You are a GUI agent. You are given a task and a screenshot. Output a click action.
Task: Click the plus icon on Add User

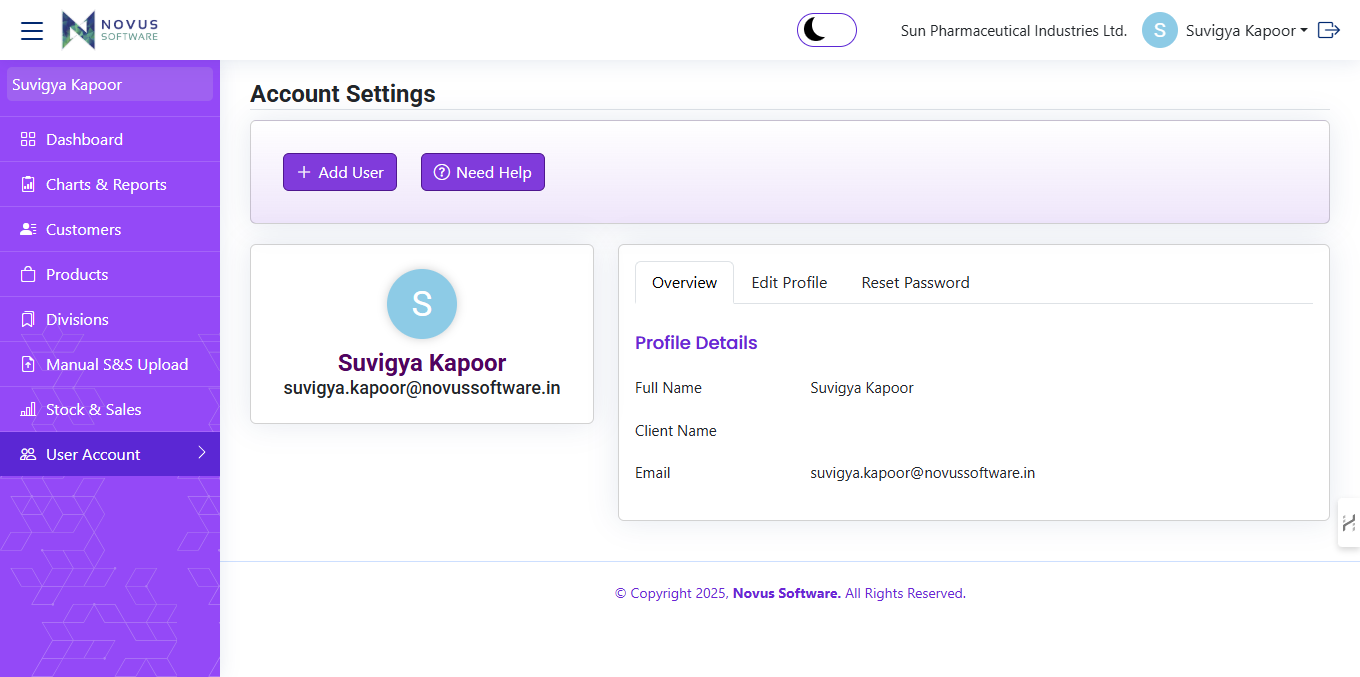click(304, 172)
